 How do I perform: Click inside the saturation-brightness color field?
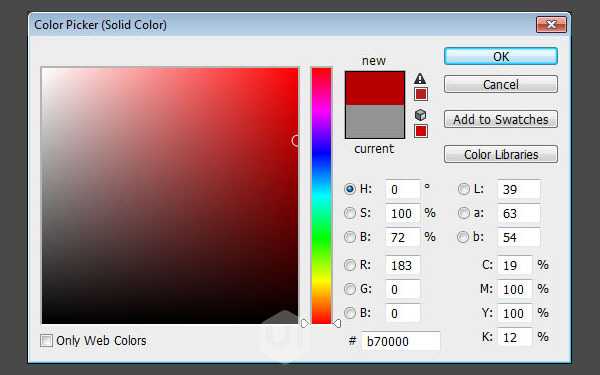click(170, 196)
